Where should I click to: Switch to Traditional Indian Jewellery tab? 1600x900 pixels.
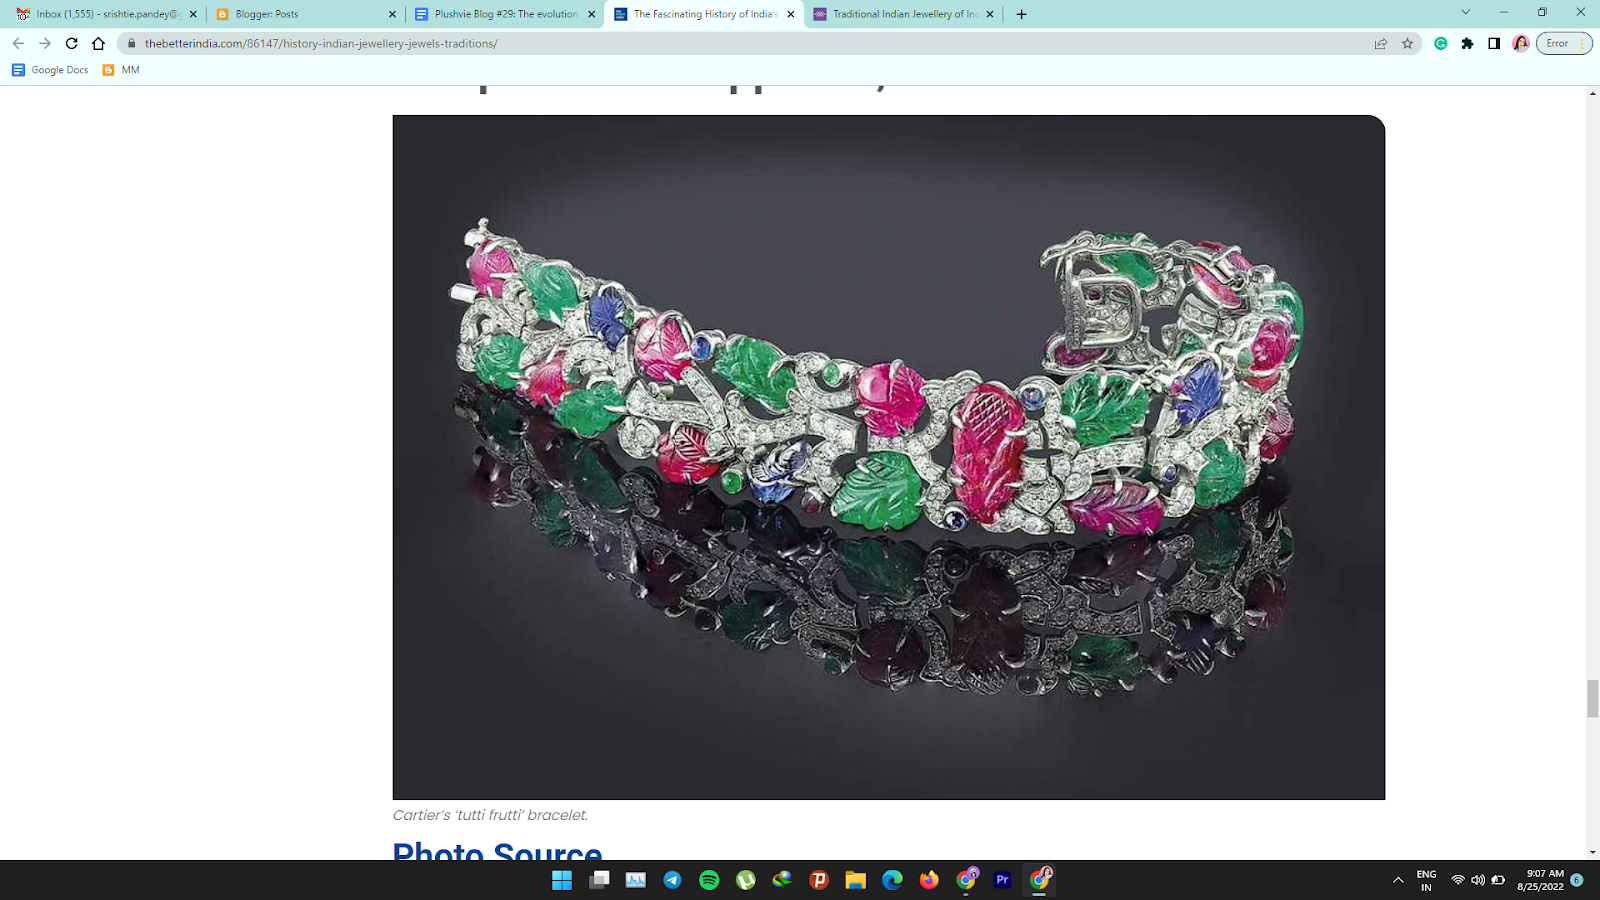click(904, 14)
